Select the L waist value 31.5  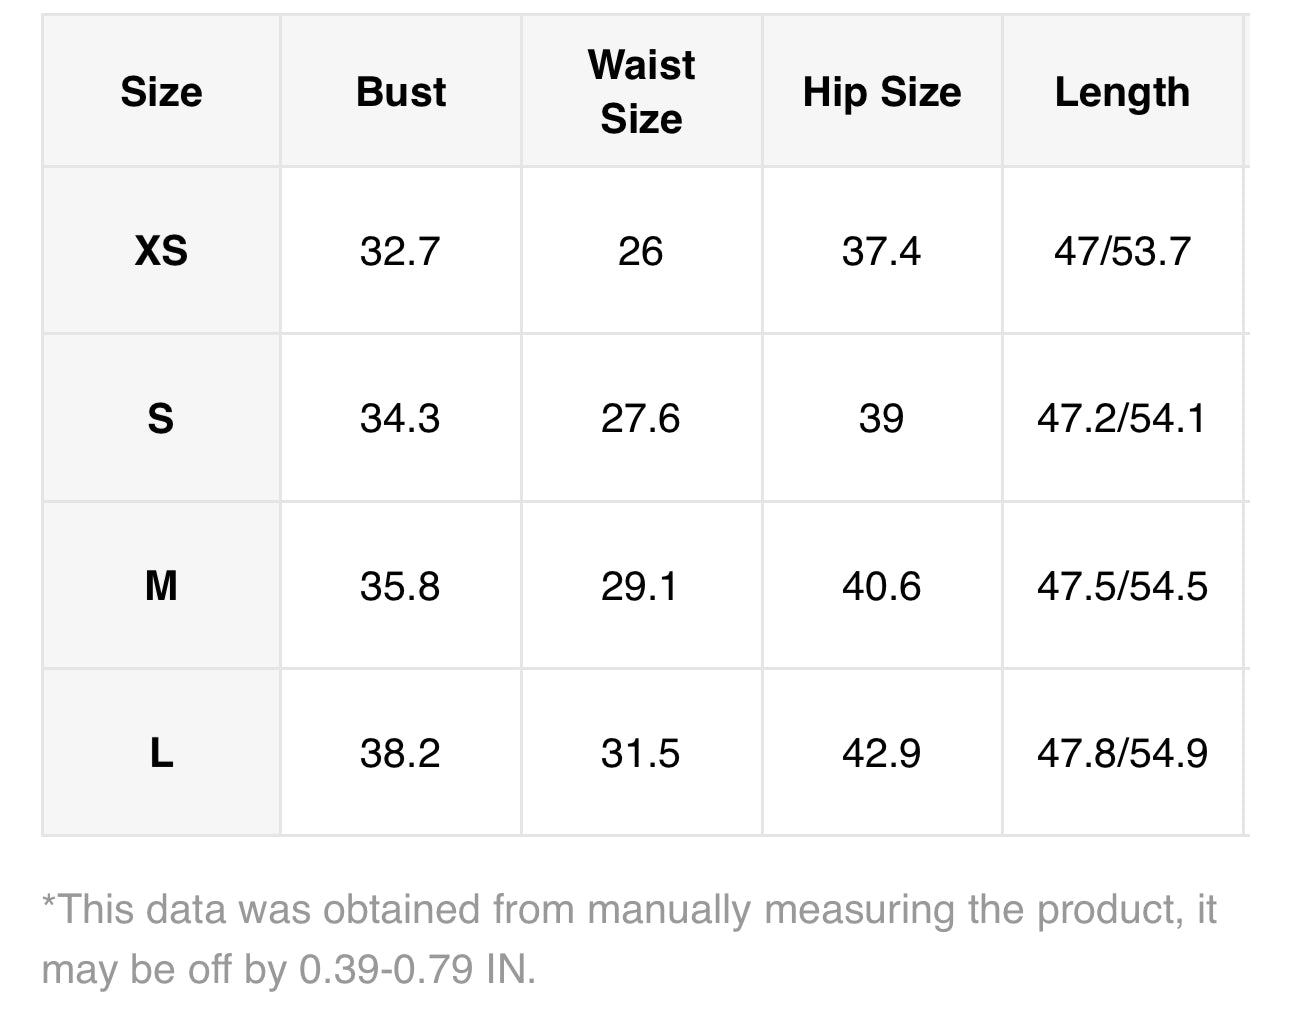click(640, 753)
